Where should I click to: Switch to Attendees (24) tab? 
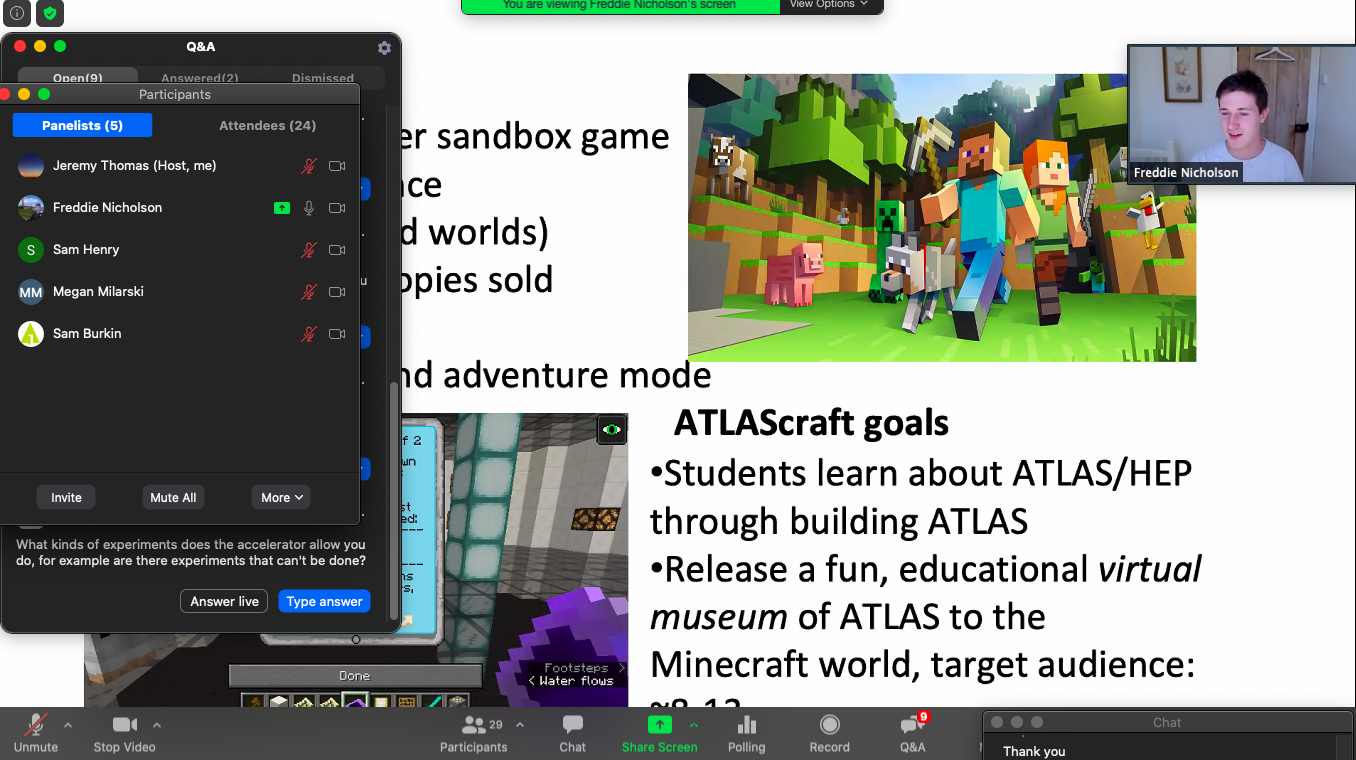[267, 125]
